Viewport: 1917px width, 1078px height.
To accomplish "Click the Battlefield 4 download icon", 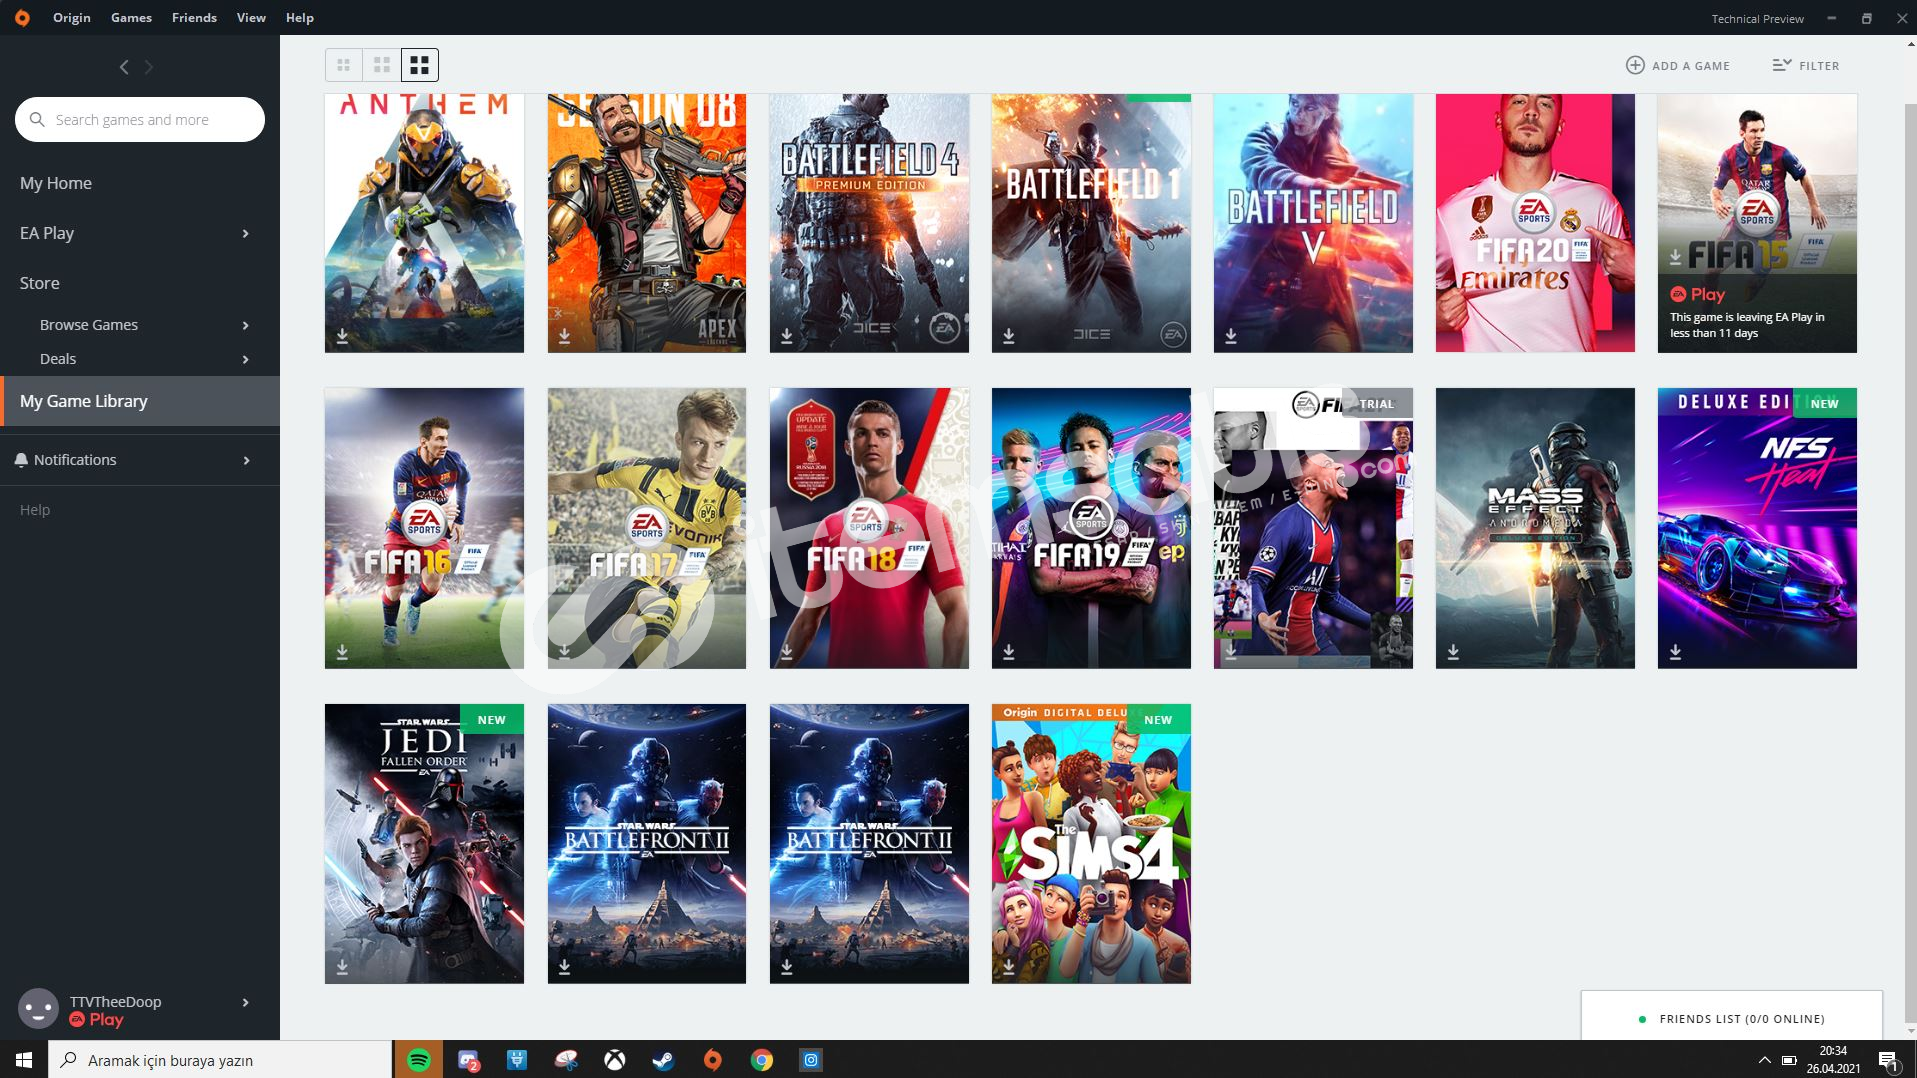I will (787, 336).
